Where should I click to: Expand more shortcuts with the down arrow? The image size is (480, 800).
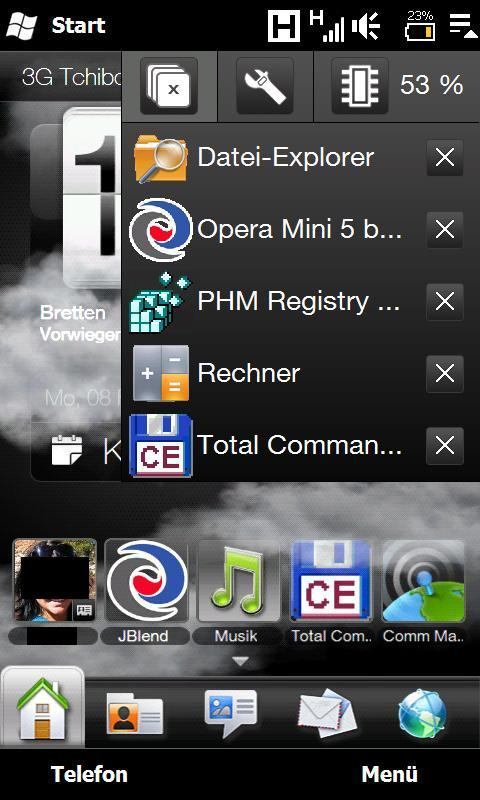[240, 661]
